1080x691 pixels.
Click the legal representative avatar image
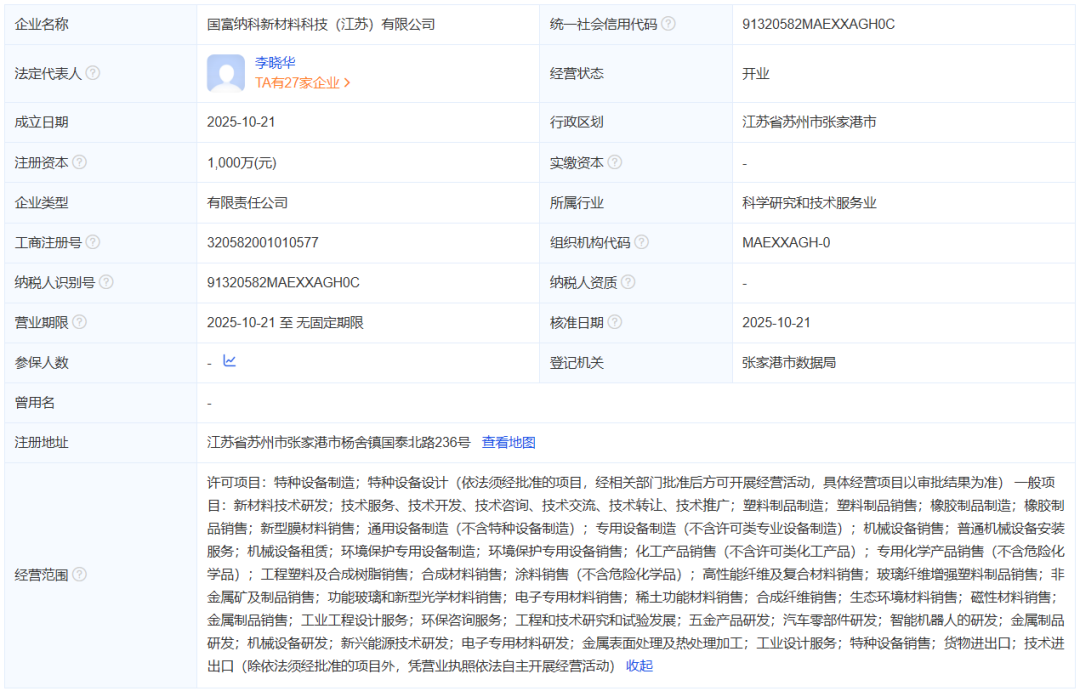(226, 73)
